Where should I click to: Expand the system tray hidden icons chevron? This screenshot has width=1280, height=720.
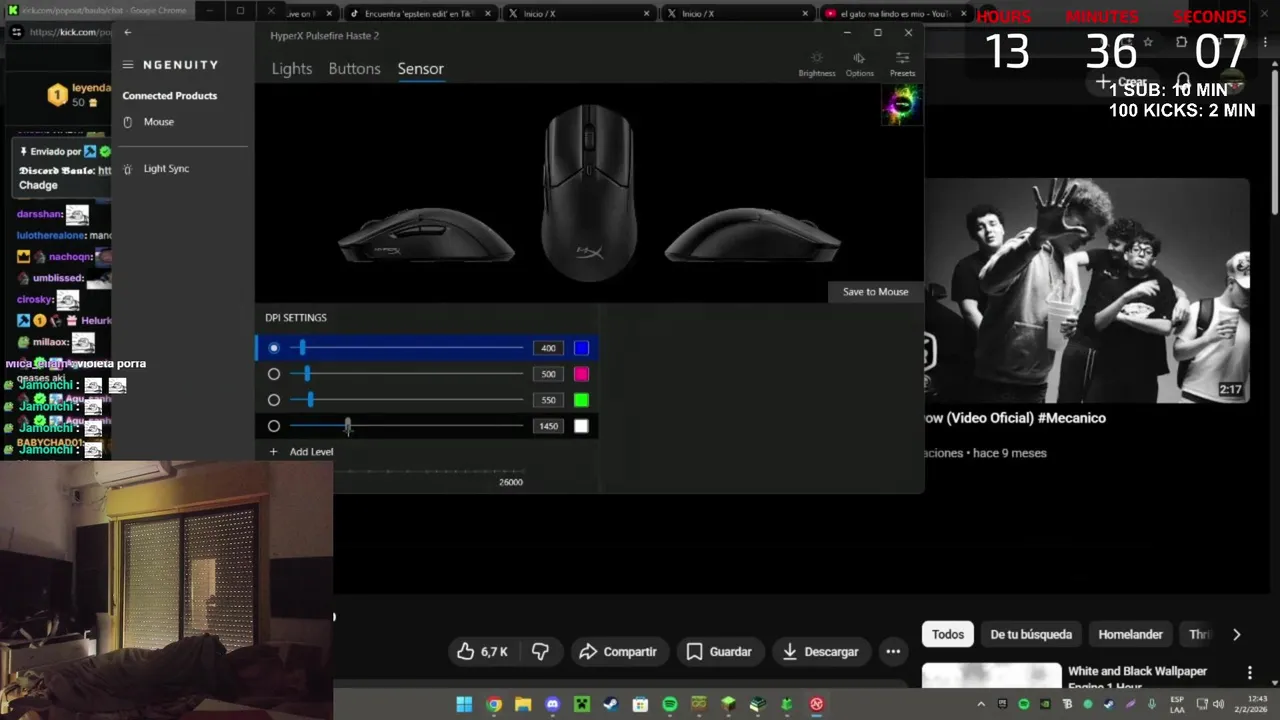[x=981, y=705]
